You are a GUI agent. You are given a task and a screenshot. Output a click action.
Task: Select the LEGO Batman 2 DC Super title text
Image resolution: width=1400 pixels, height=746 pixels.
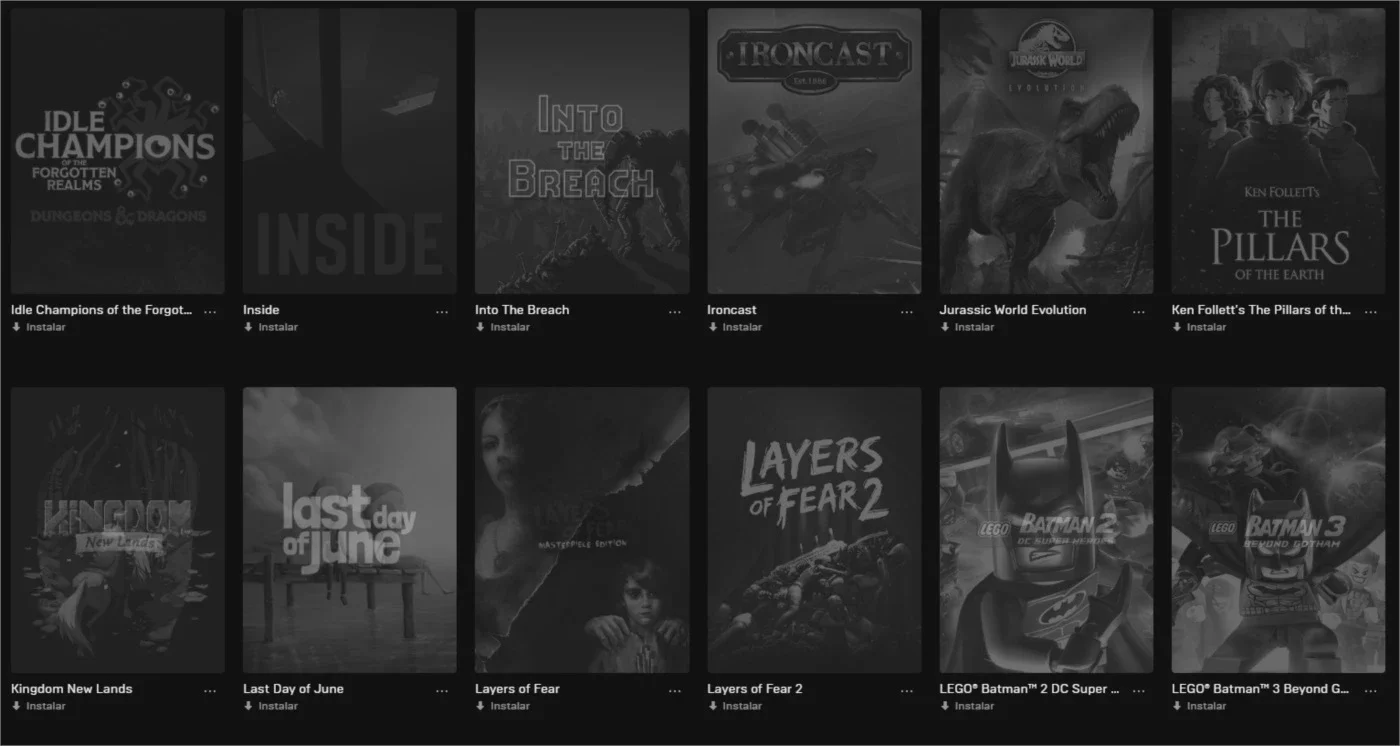click(1029, 689)
